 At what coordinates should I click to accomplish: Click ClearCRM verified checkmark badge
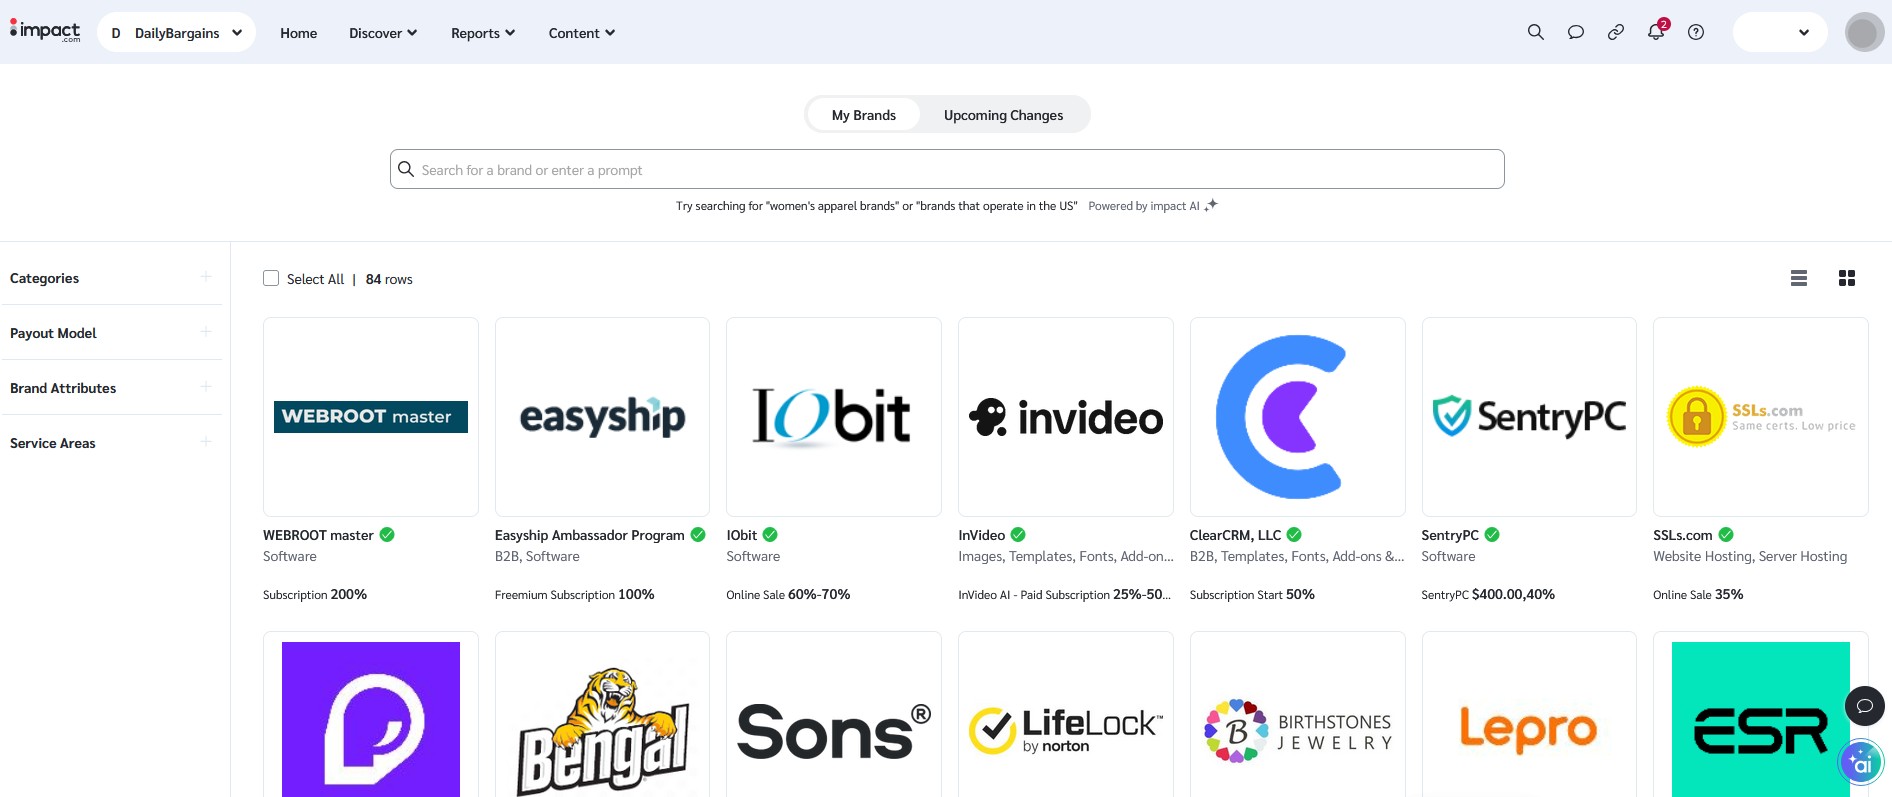[x=1294, y=535]
